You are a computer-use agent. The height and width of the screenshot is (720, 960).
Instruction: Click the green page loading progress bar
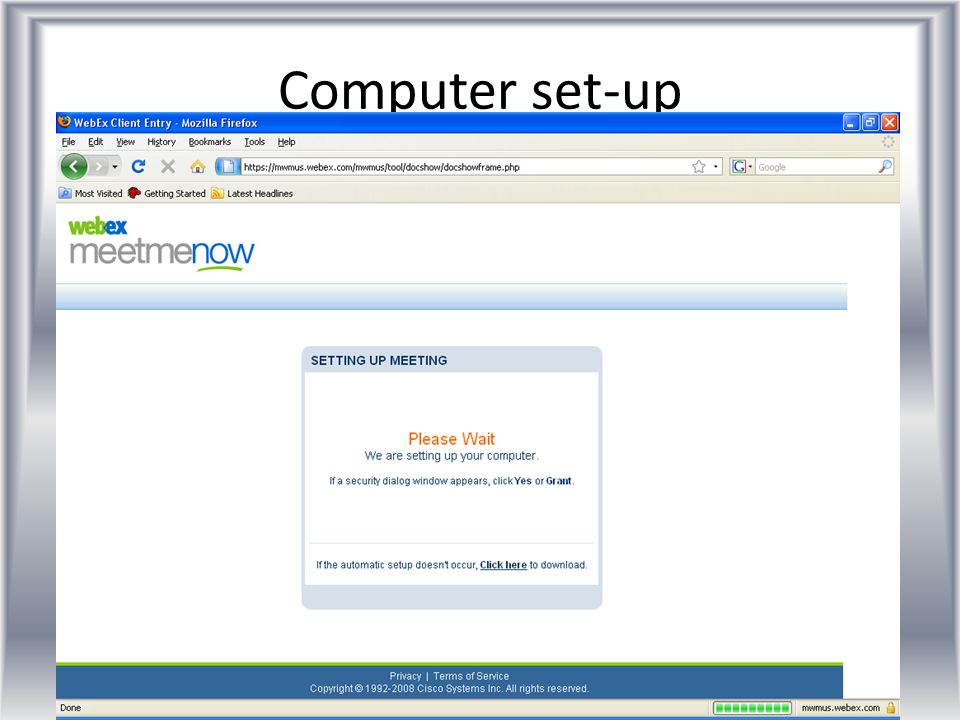(752, 708)
